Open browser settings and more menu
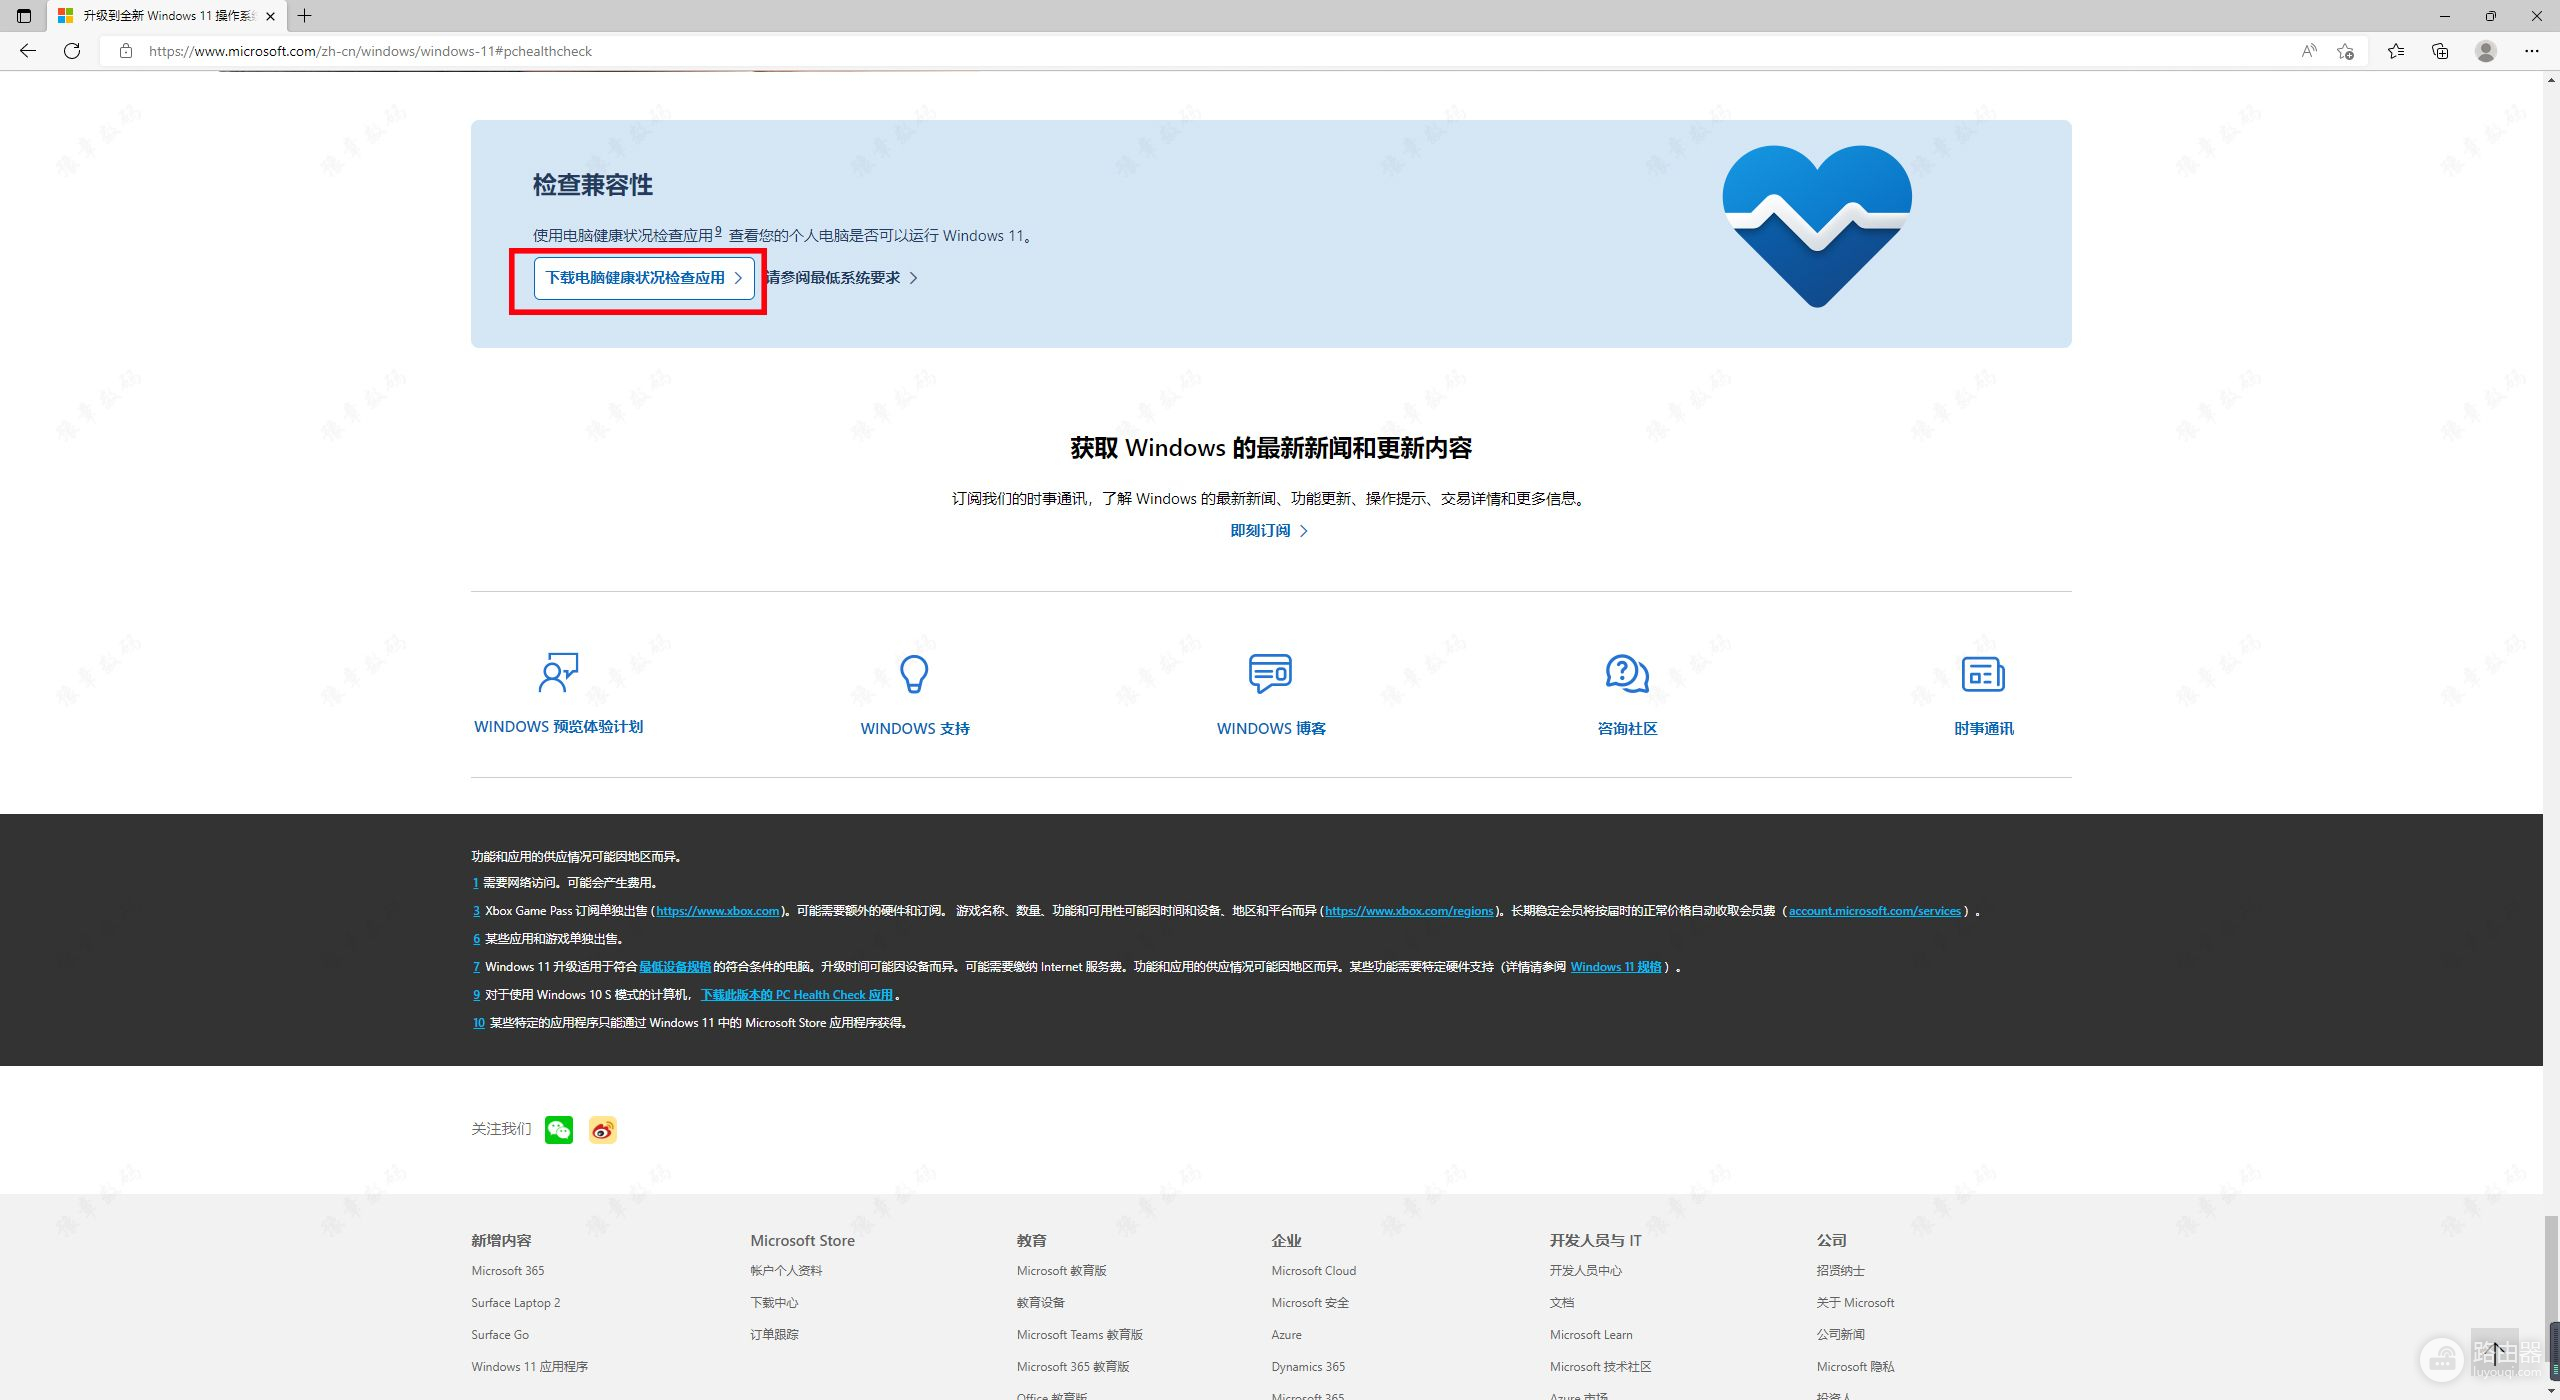This screenshot has height=1400, width=2560. [x=2531, y=51]
